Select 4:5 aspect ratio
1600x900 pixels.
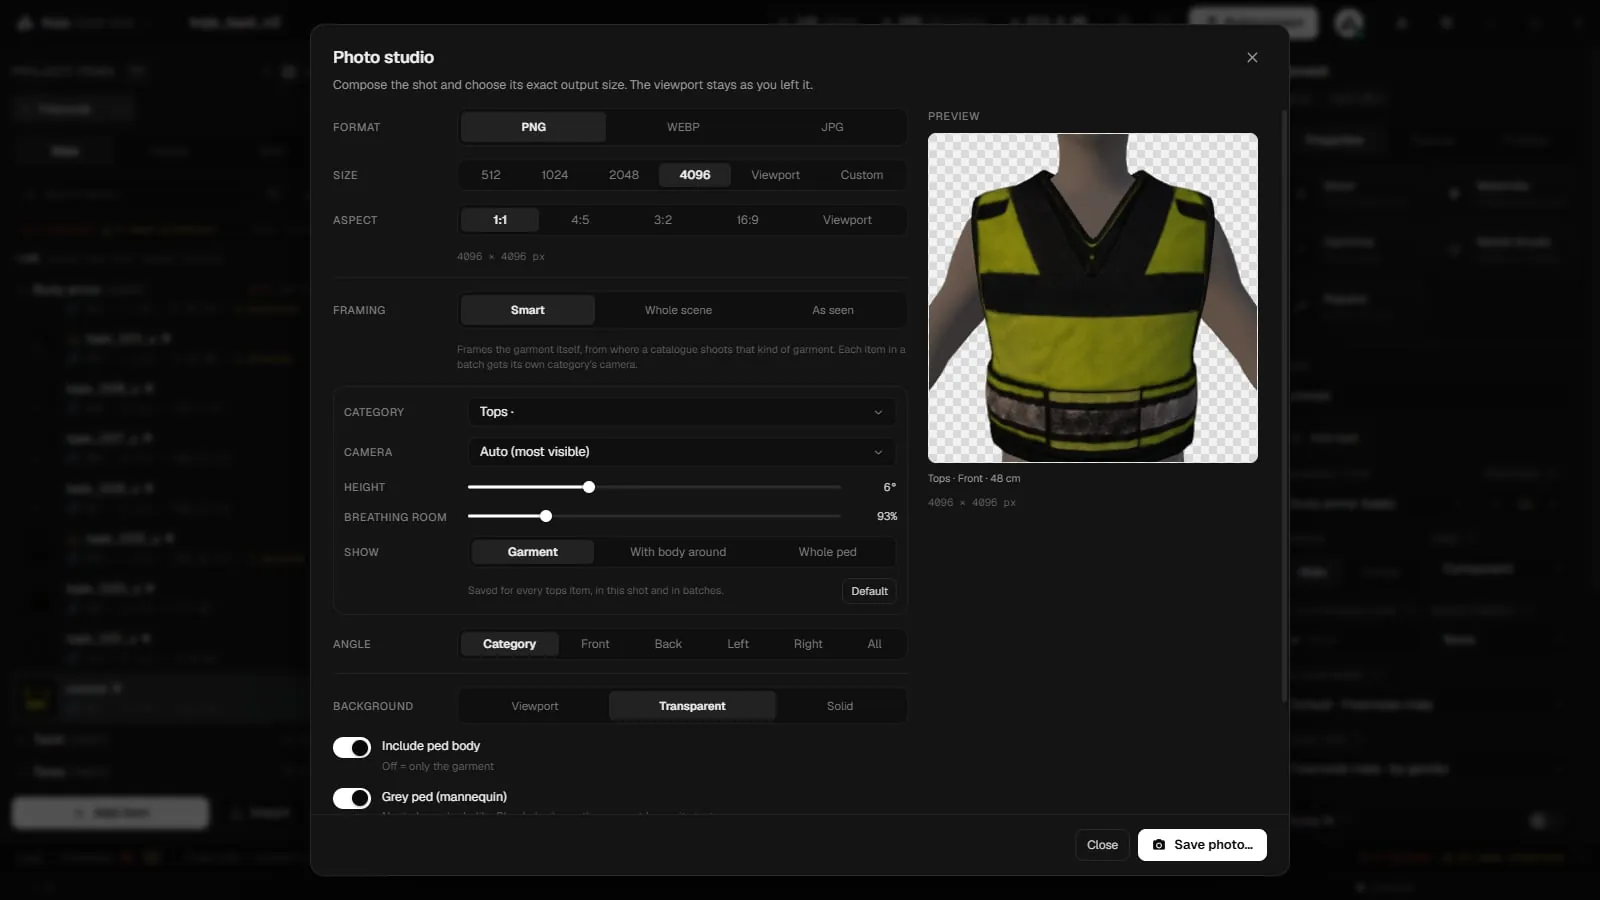point(580,220)
